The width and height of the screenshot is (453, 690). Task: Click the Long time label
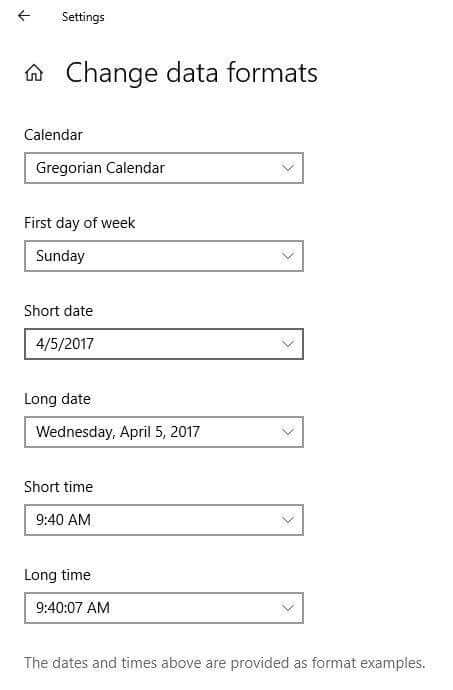[57, 575]
